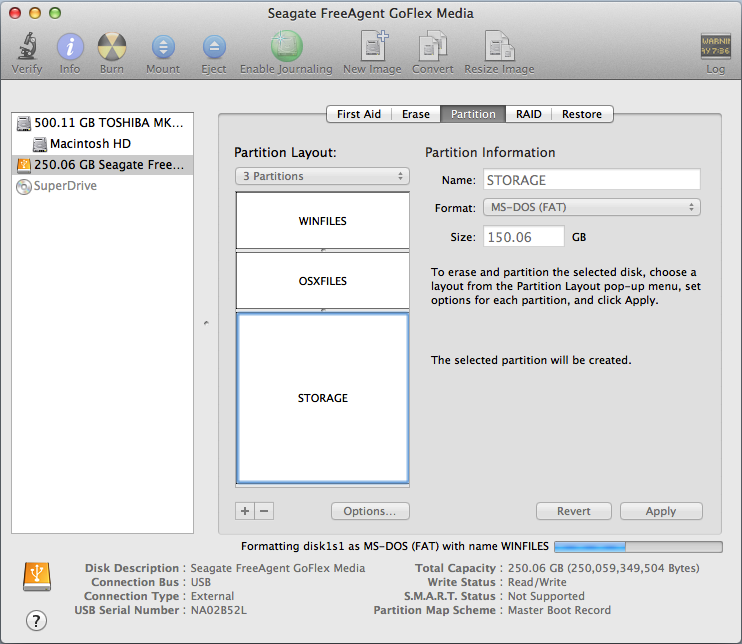Screen dimensions: 742x644
Task: Select Macintosh HD in the sidebar
Action: point(90,144)
